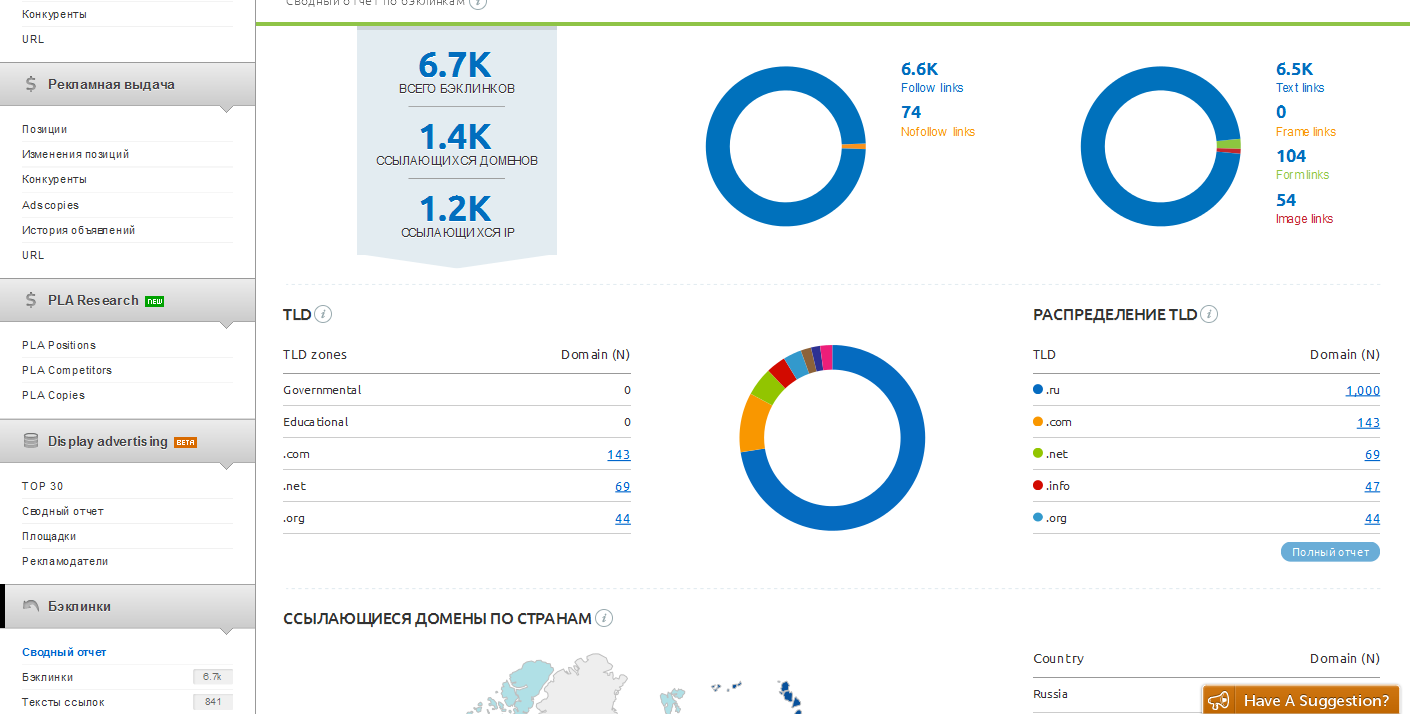The width and height of the screenshot is (1410, 714).
Task: Open Сводный отчет under Бэклинки
Action: [x=64, y=652]
